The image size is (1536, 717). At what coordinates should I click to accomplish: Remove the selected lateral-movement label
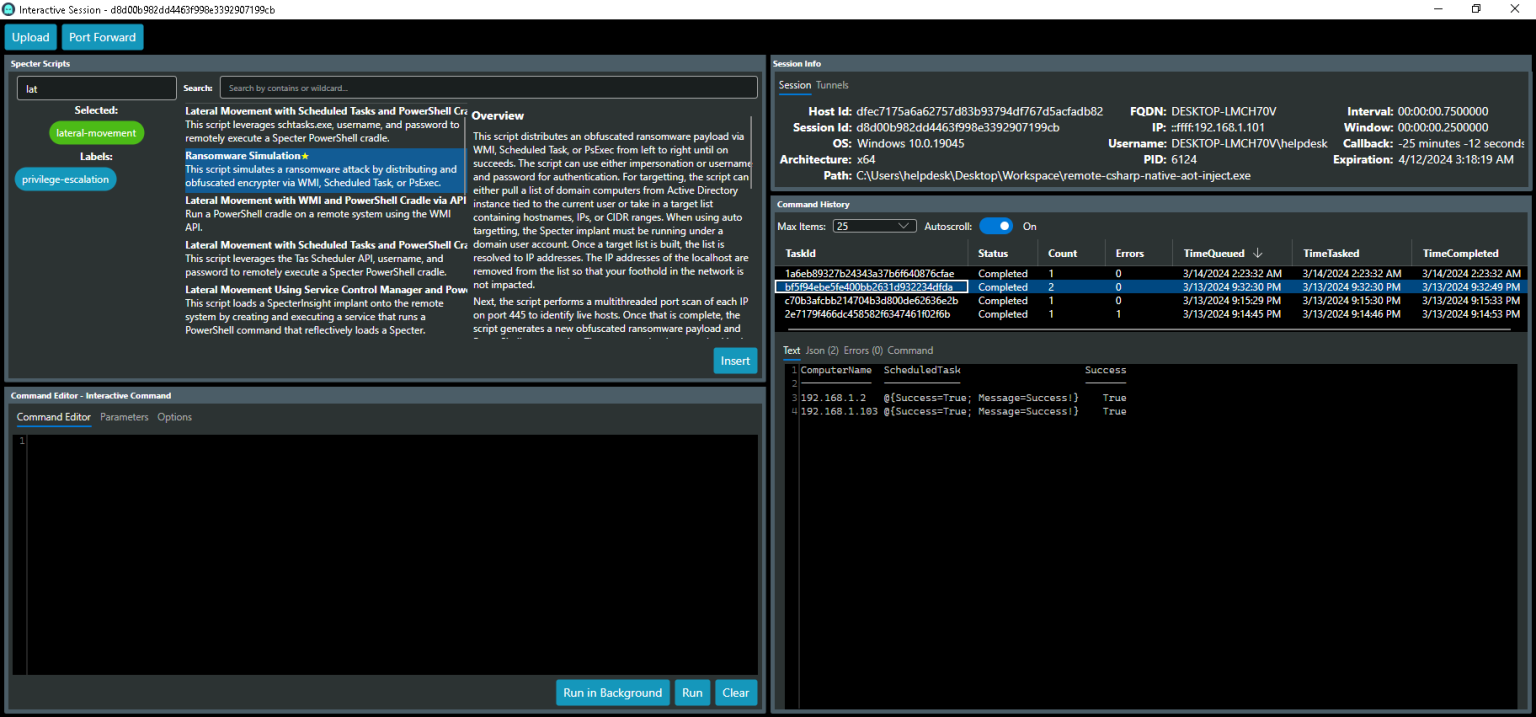coord(96,132)
